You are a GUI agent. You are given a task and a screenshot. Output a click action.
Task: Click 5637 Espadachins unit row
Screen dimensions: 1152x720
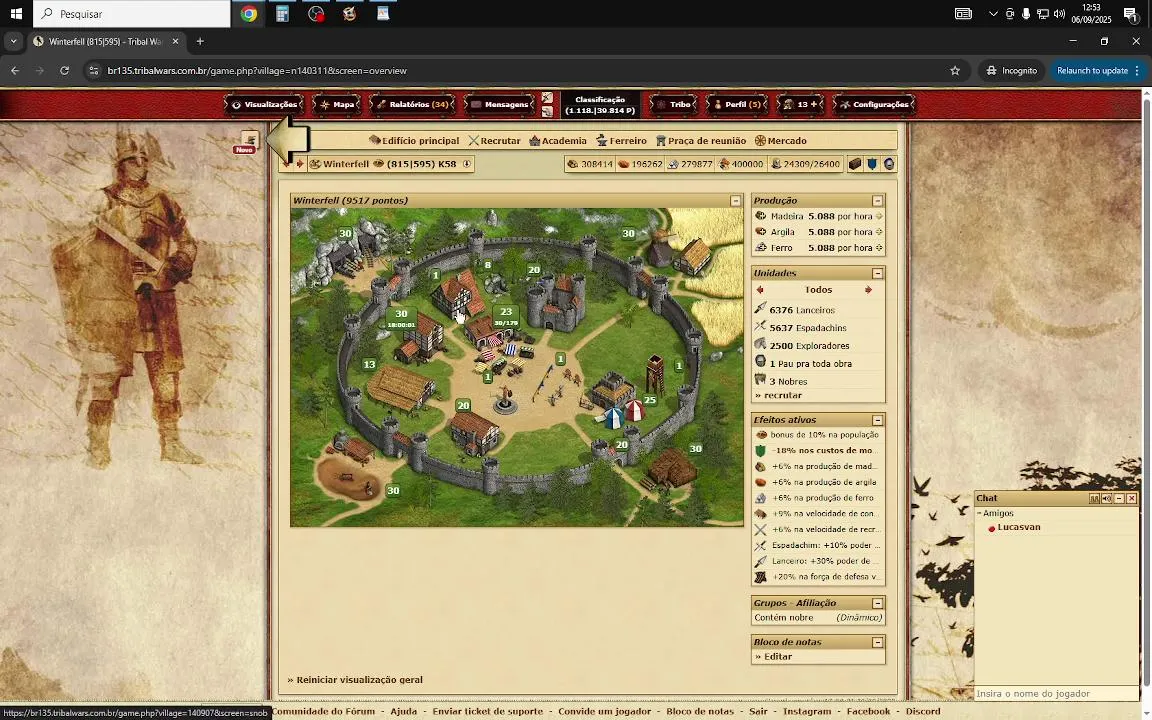(x=818, y=328)
